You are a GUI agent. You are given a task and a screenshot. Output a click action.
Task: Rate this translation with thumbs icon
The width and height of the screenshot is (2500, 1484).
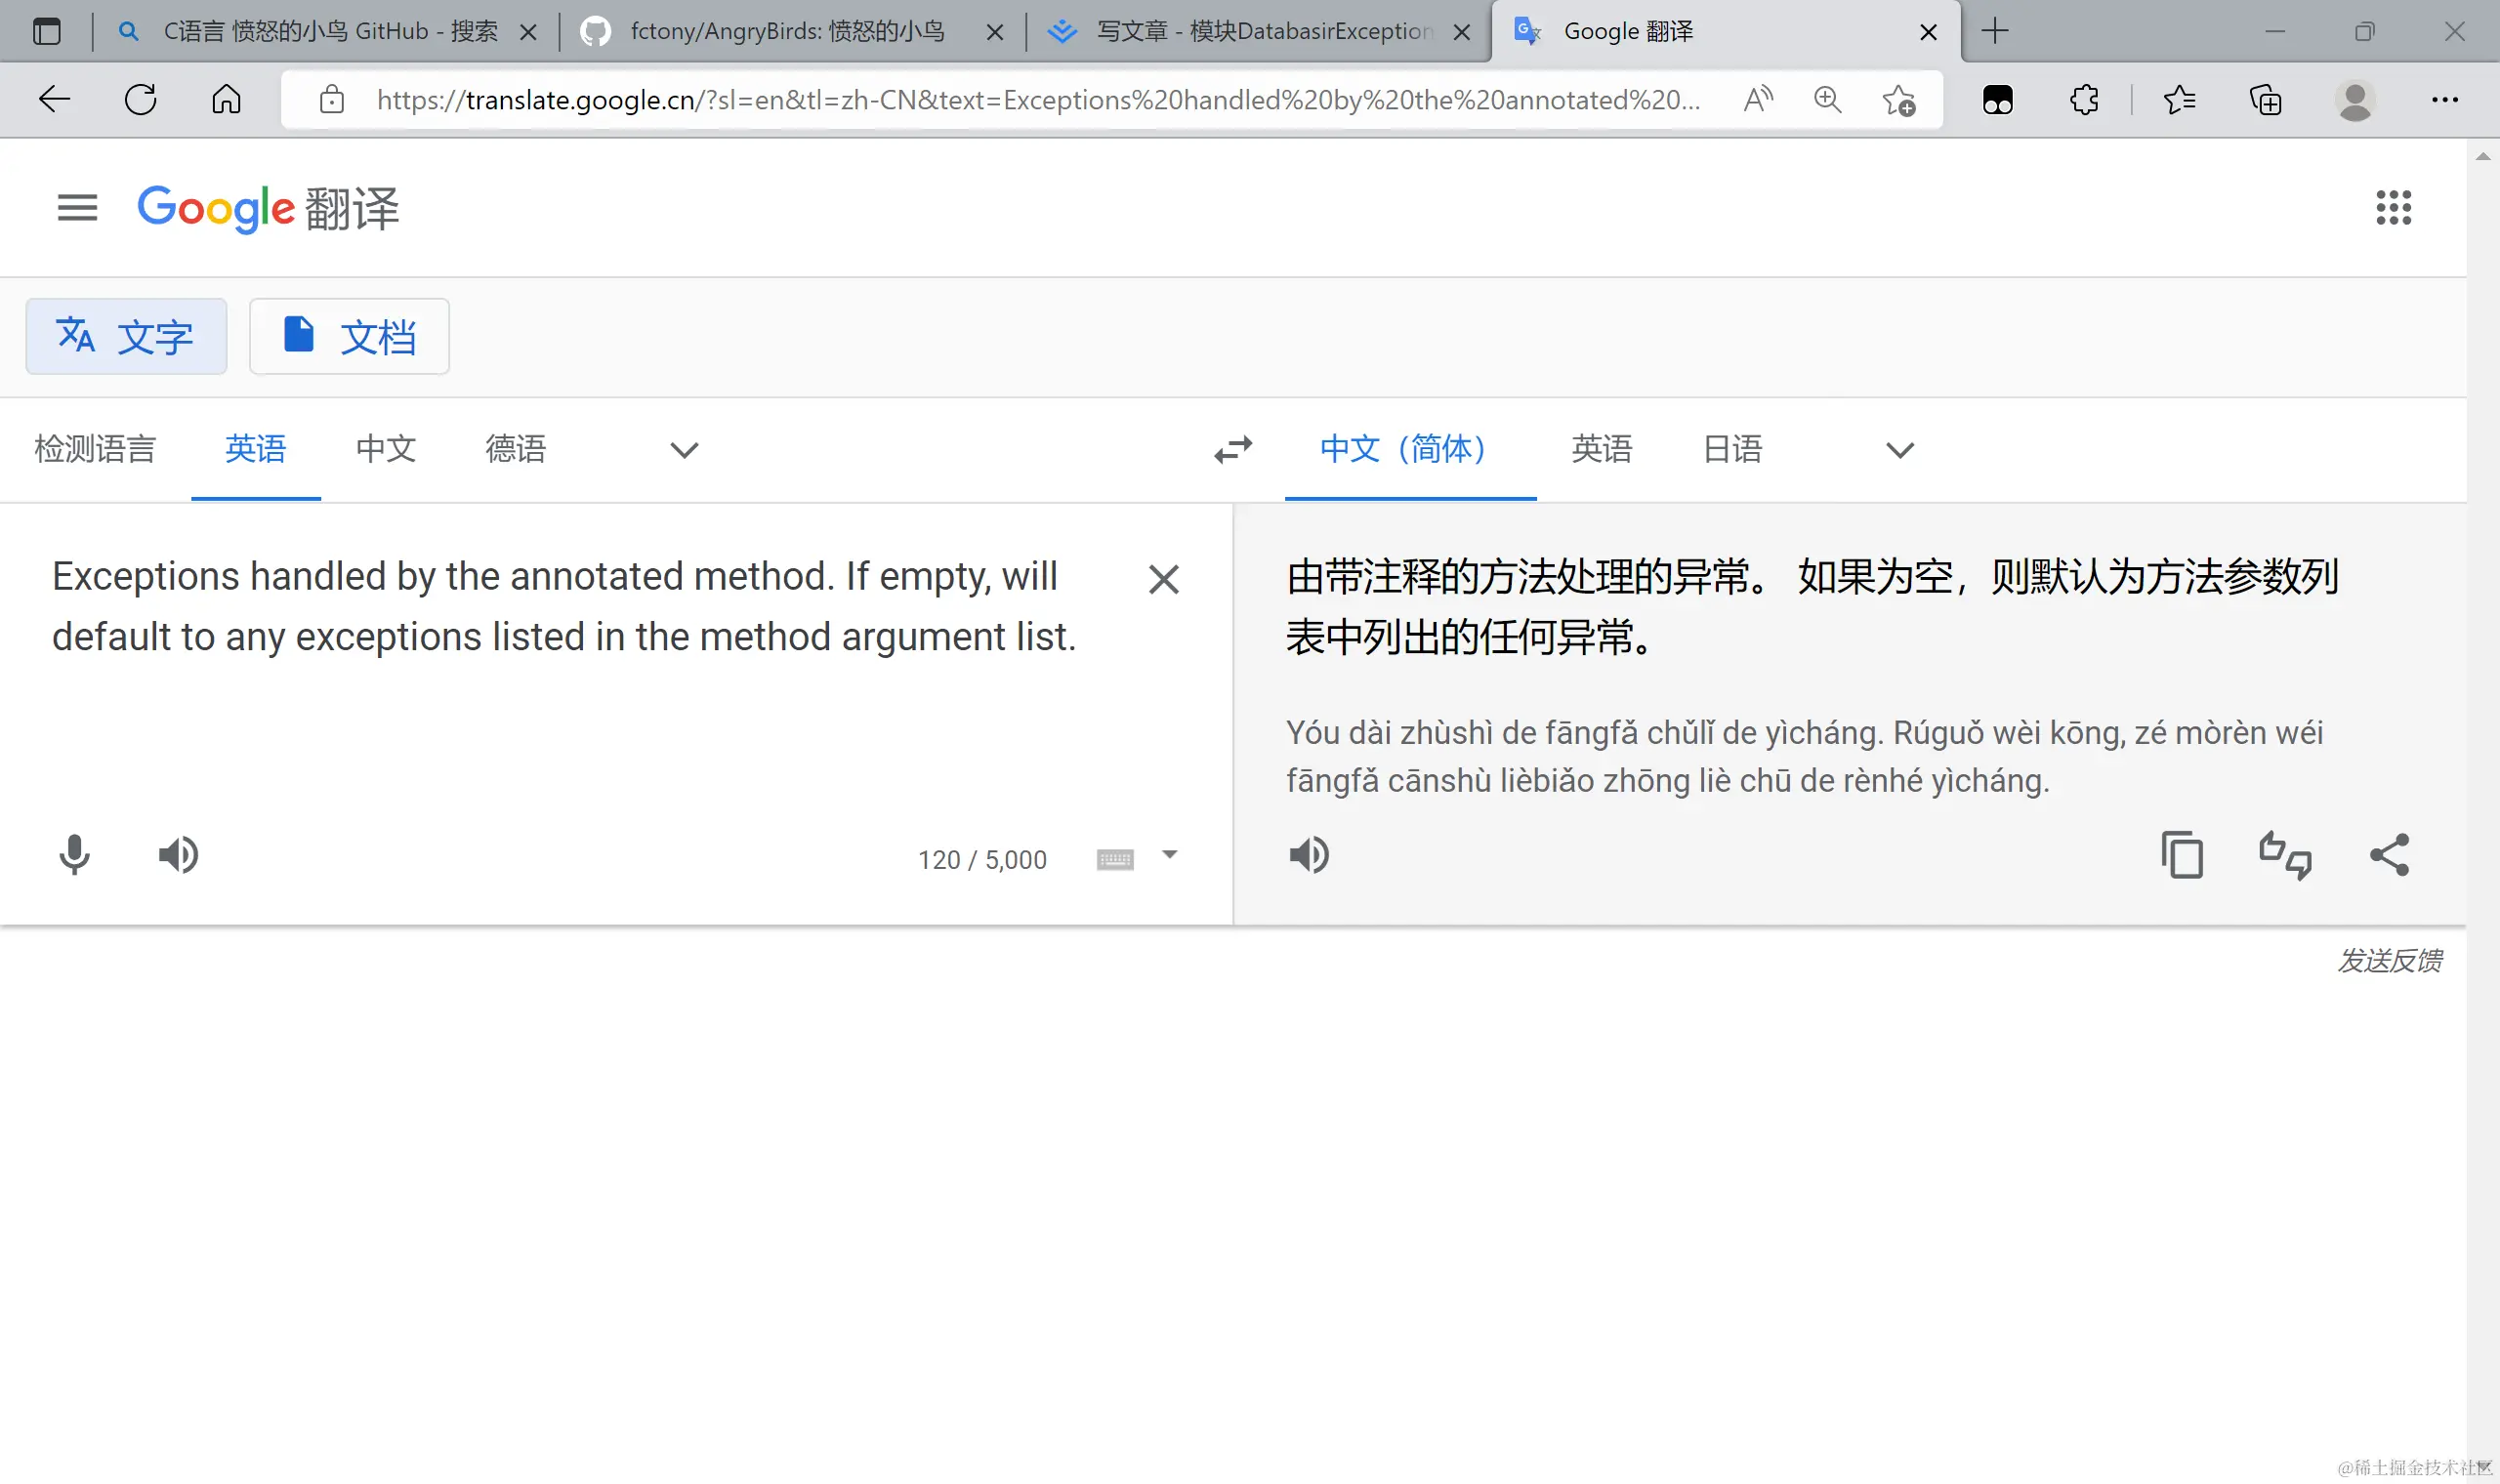click(2285, 855)
